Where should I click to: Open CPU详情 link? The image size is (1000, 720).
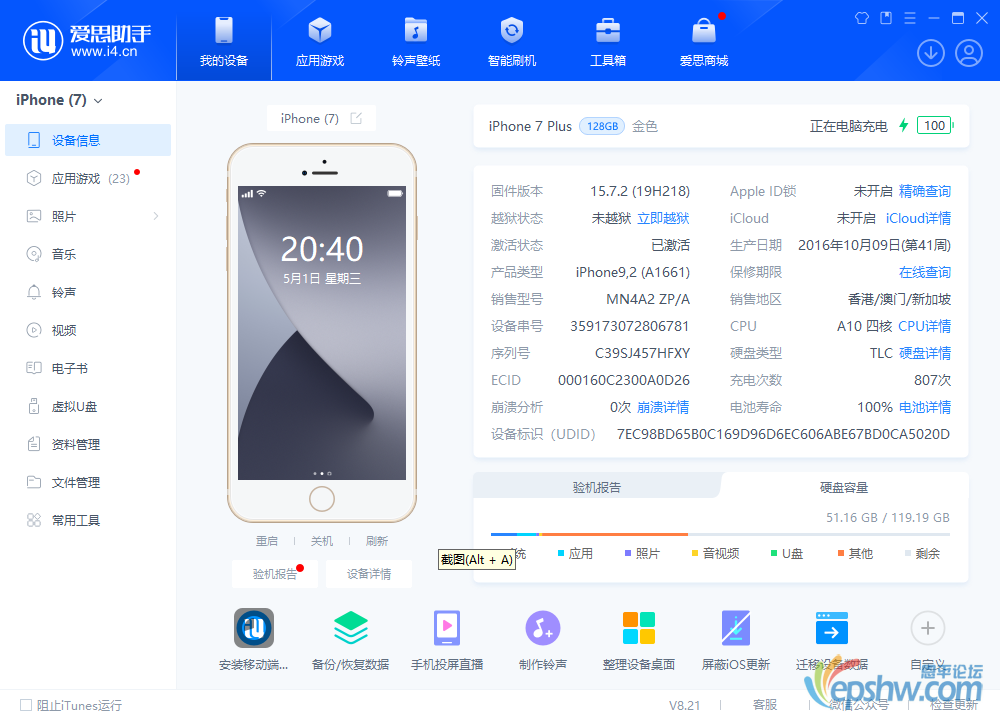tap(925, 326)
